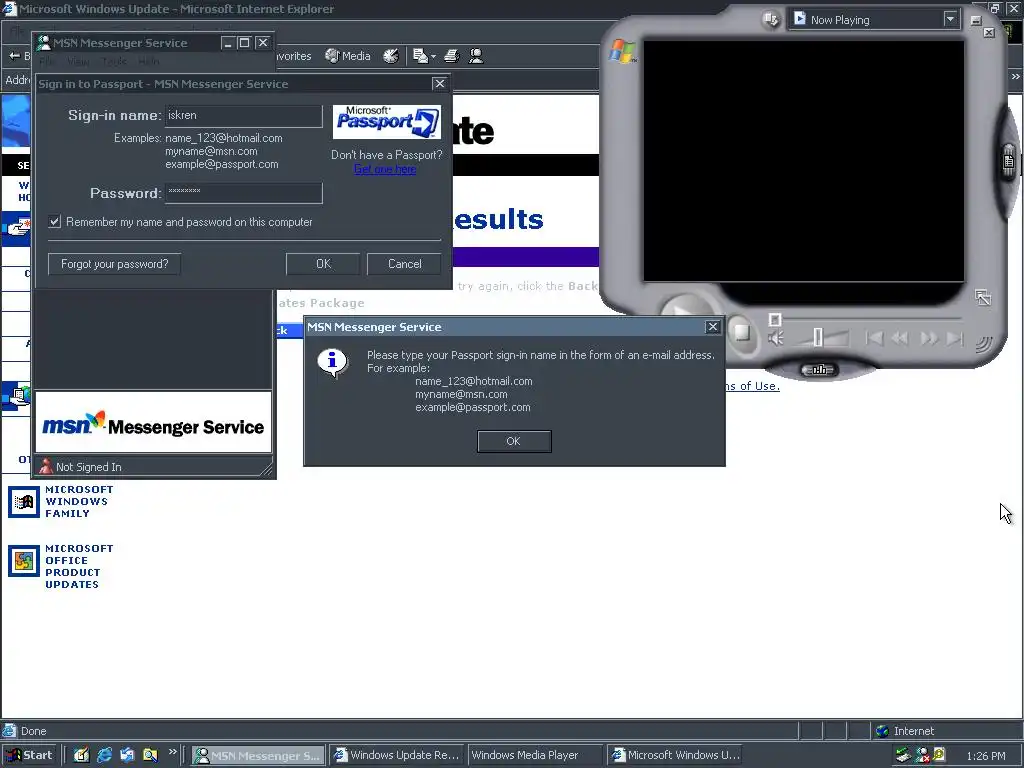Mute the Media Player sound
Screen dimensions: 1024x768
pos(775,338)
